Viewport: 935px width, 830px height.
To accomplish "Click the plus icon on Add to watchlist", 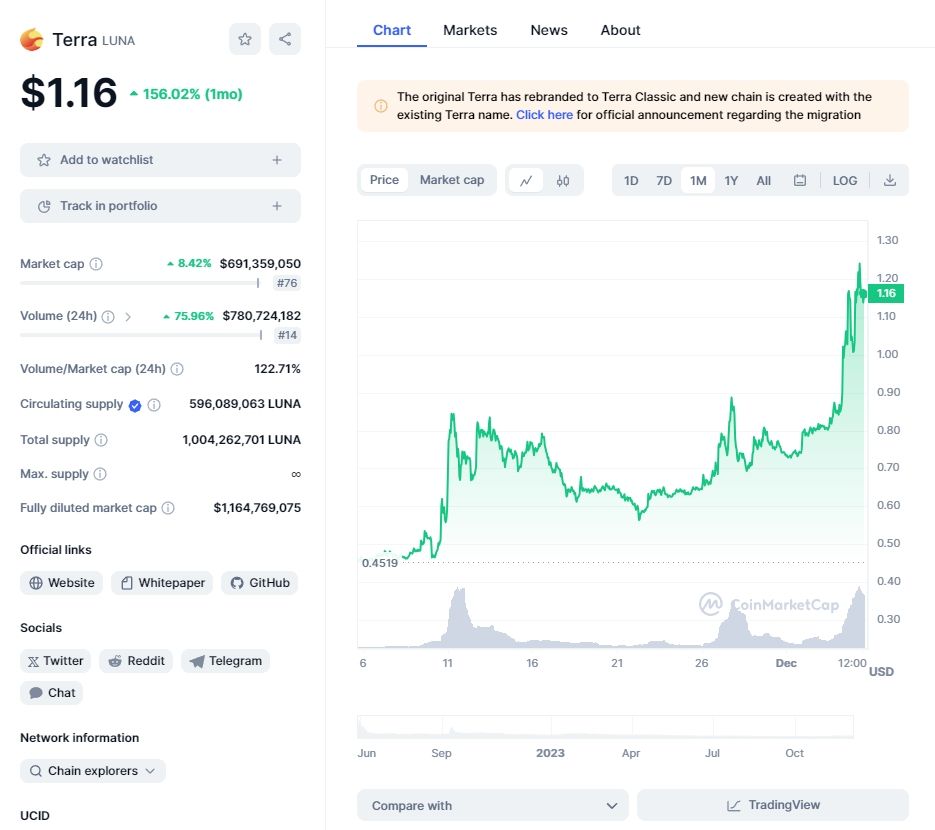I will pos(277,160).
